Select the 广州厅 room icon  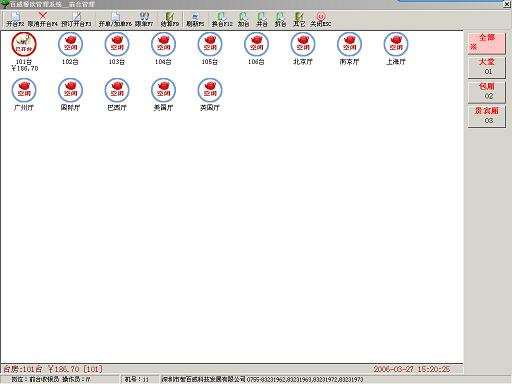coord(24,90)
